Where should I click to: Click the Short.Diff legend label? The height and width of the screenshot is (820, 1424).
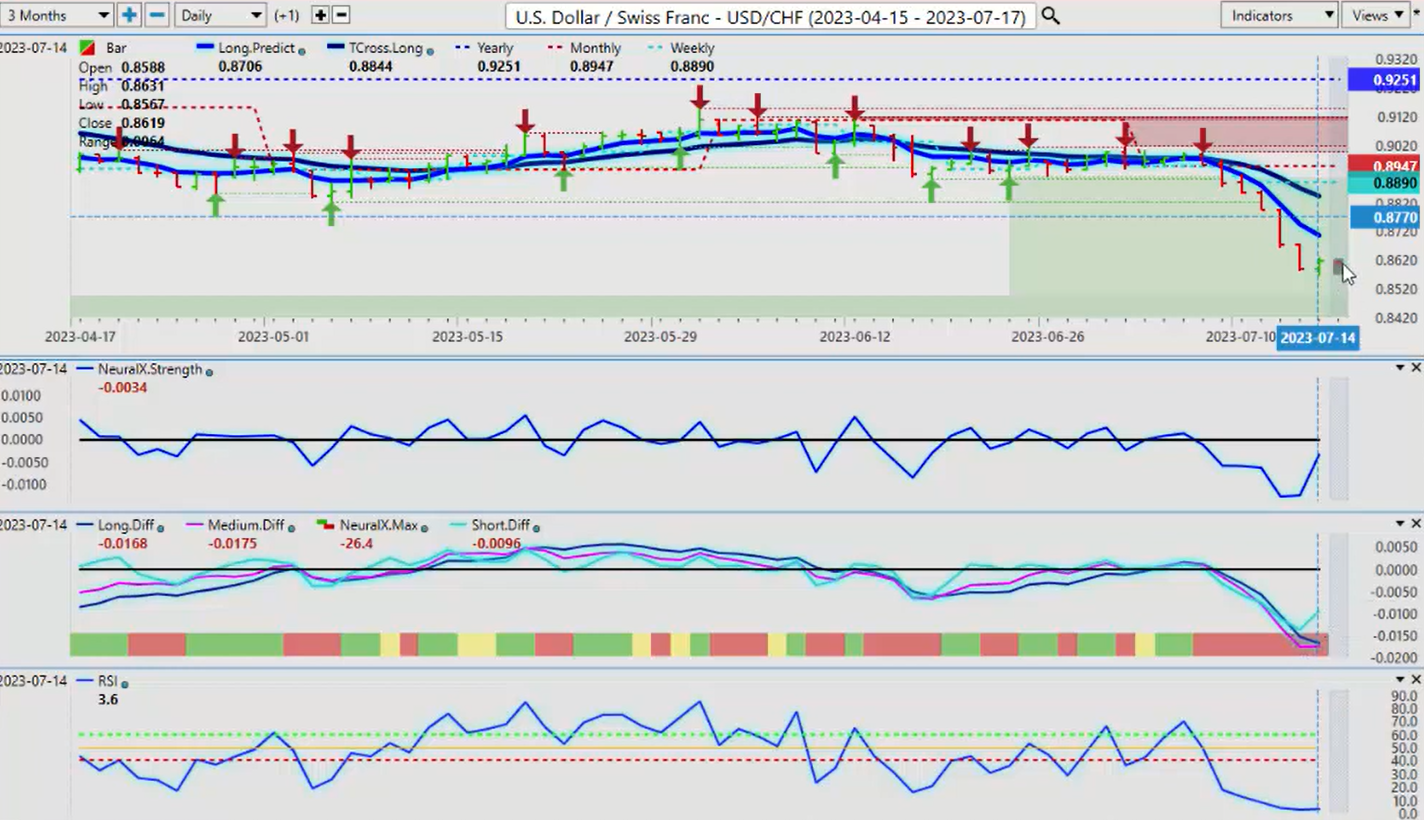(501, 525)
